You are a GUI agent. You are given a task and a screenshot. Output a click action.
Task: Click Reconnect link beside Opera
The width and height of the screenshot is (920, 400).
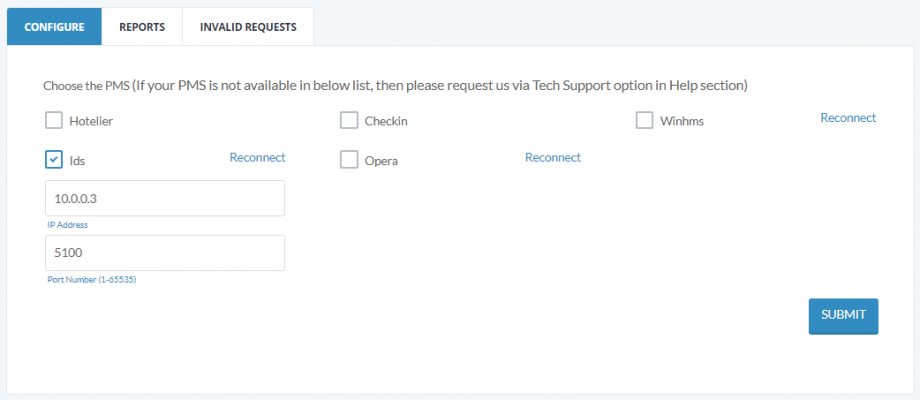(553, 158)
